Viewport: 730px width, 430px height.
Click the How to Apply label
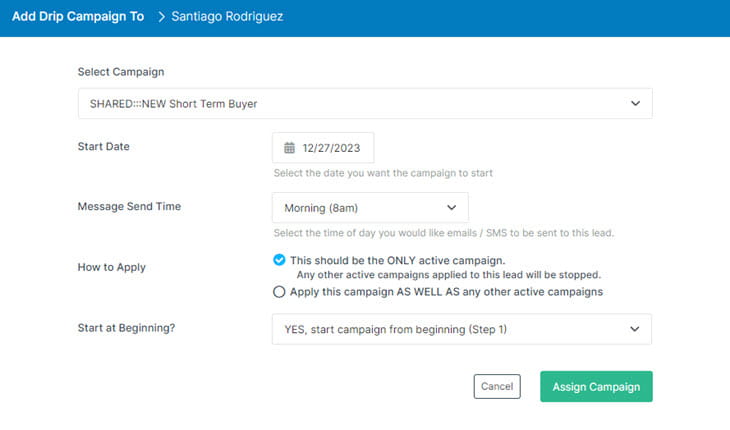coord(111,267)
